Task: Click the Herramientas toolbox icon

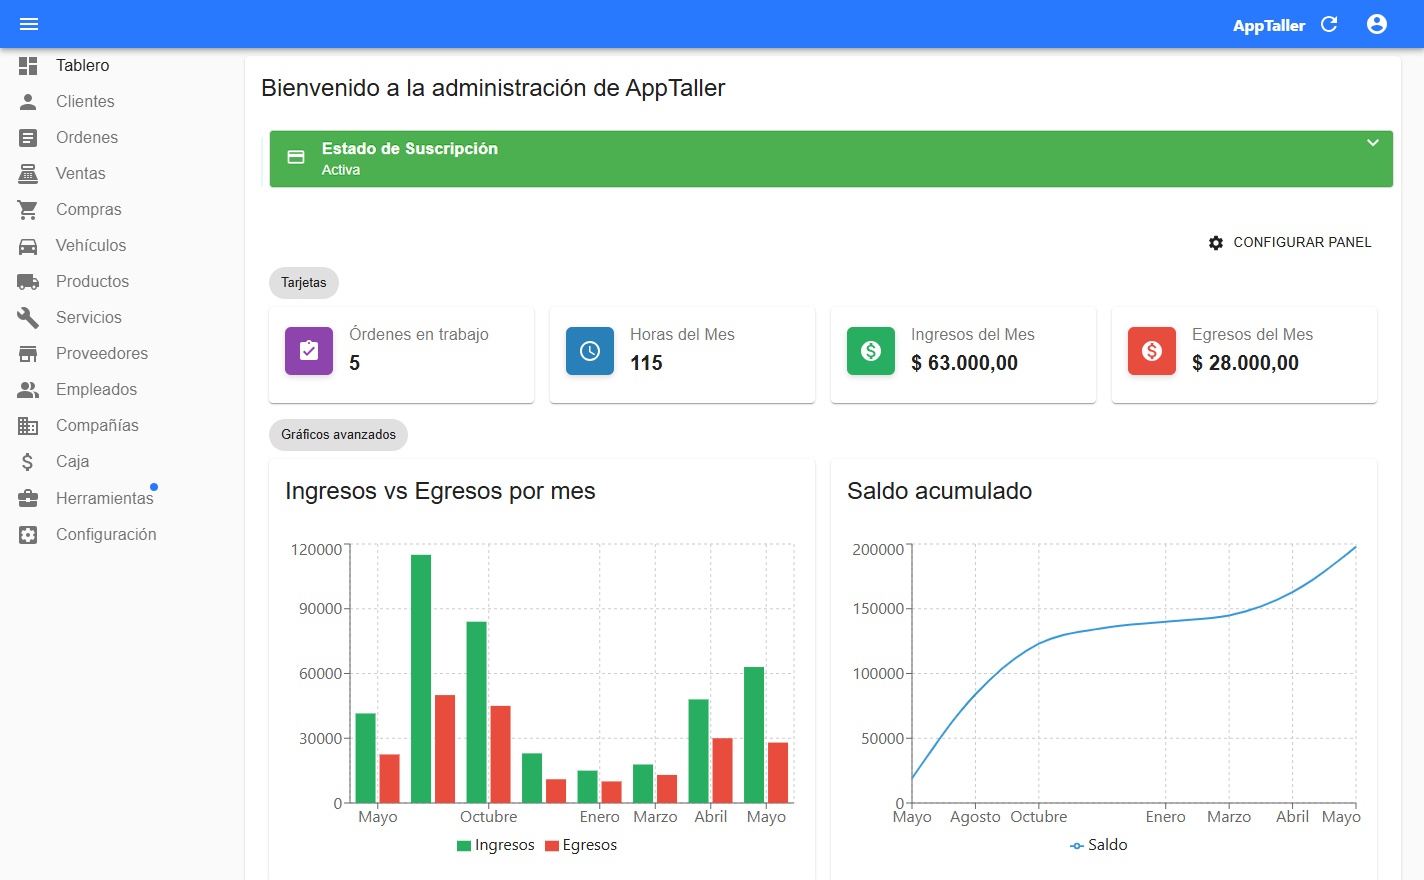Action: (28, 498)
